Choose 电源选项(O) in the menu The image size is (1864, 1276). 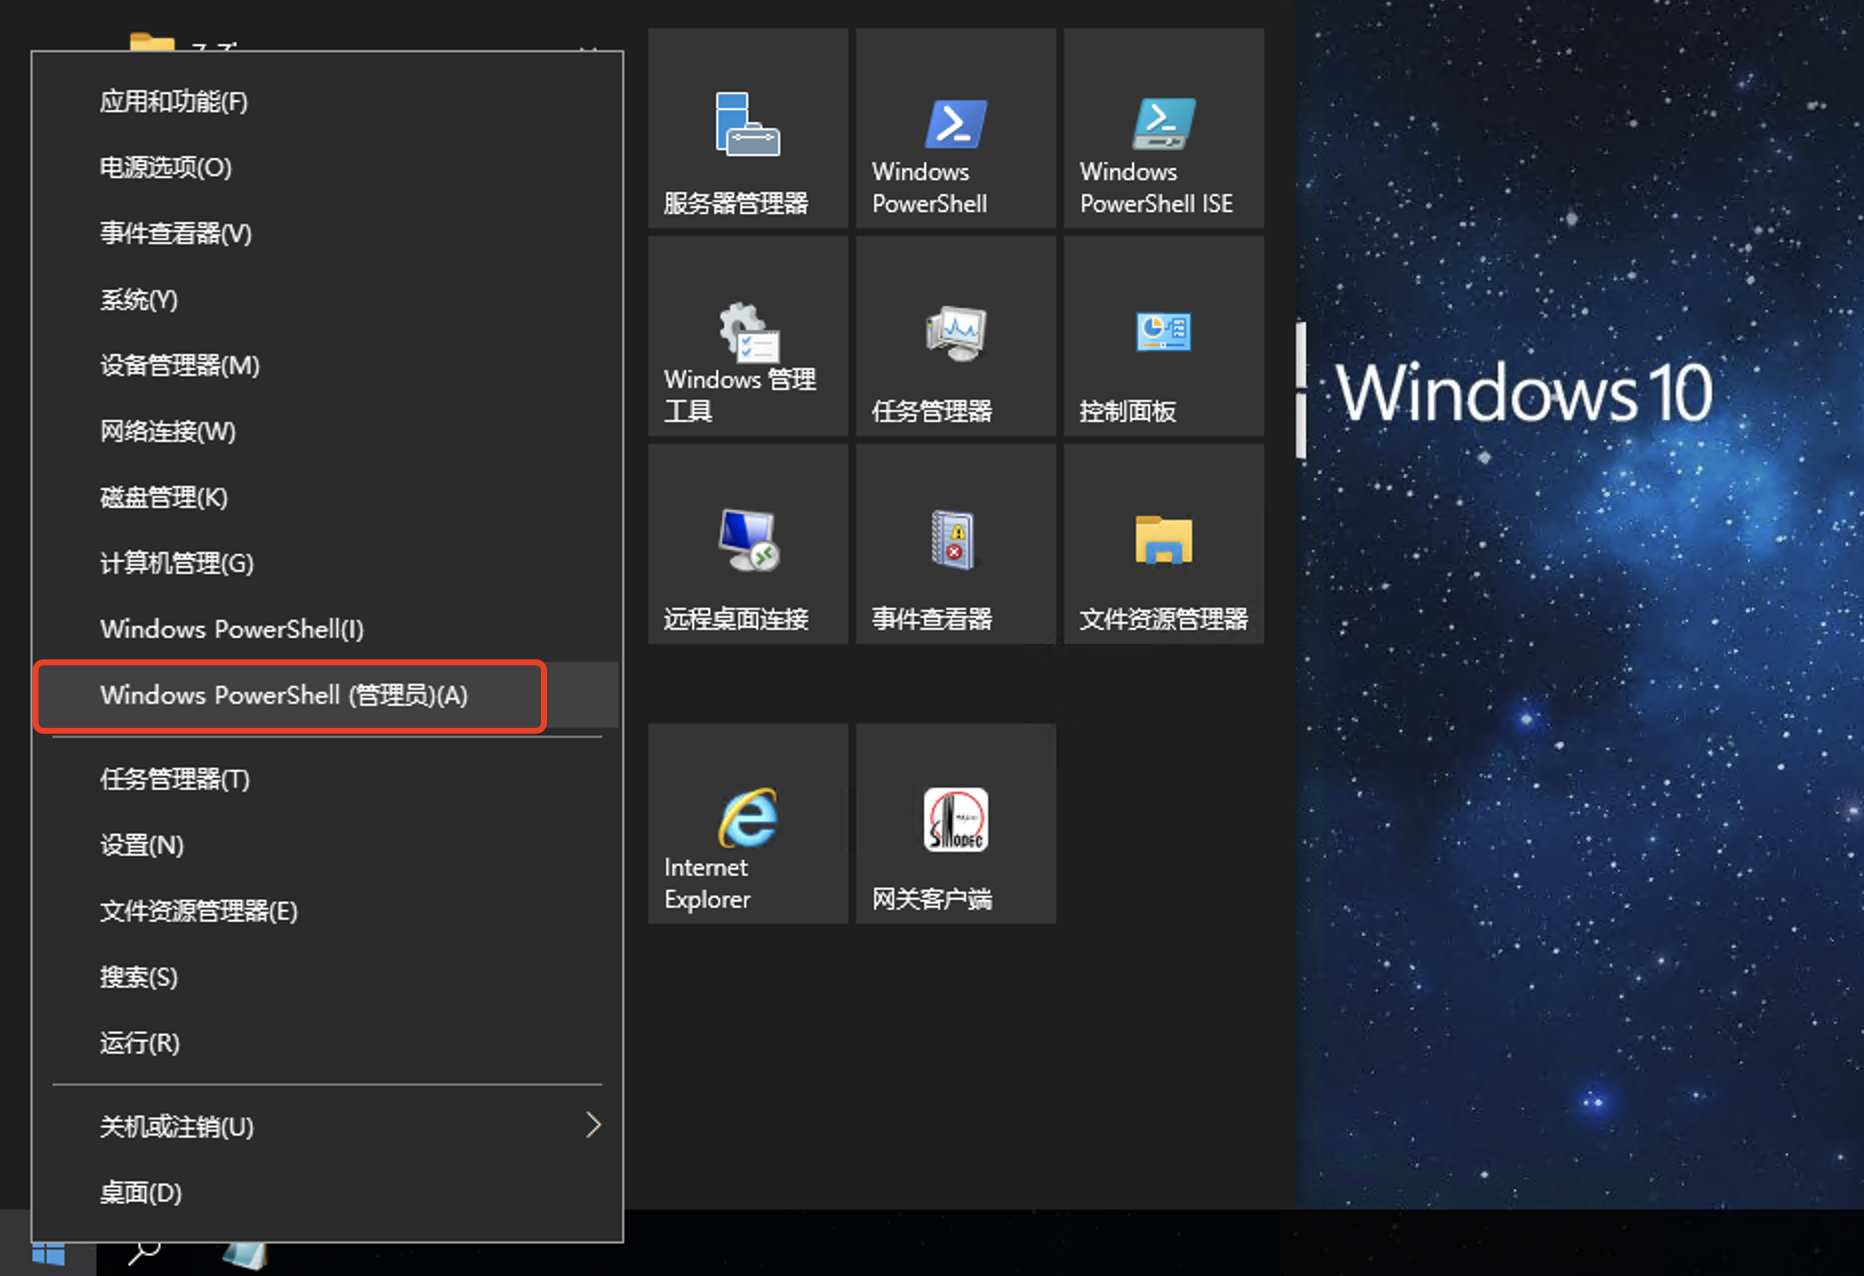coord(327,167)
